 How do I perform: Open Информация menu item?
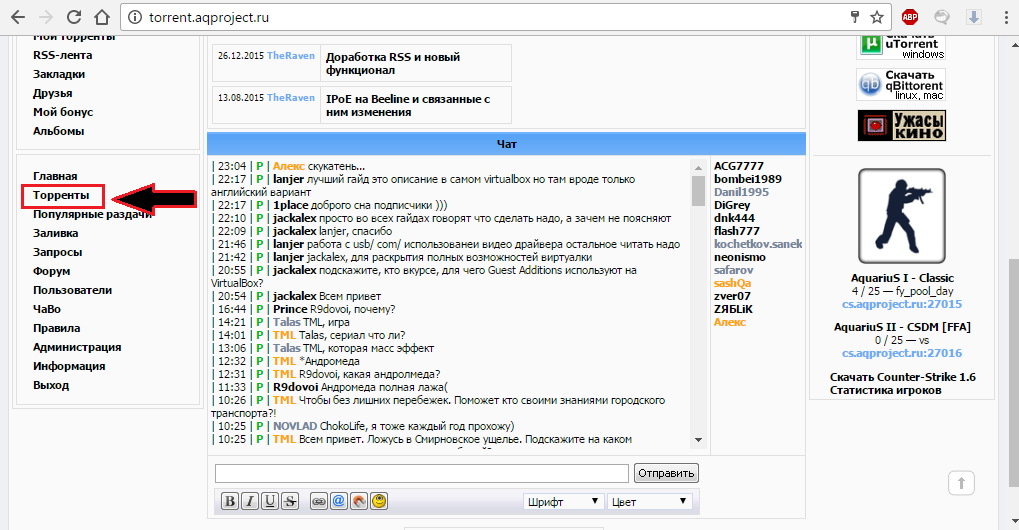pyautogui.click(x=69, y=366)
